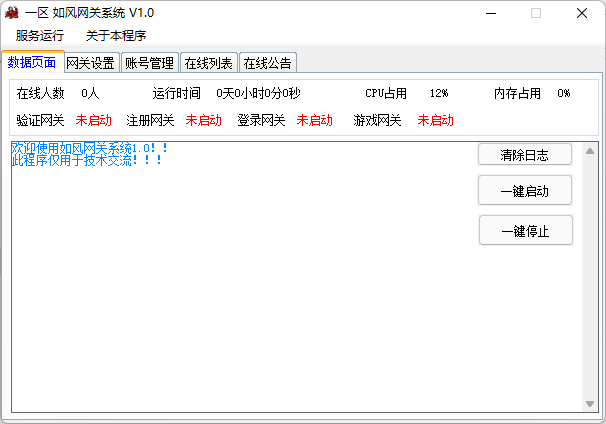Open the 关于本程序 menu
Viewport: 606px width, 424px height.
click(116, 36)
